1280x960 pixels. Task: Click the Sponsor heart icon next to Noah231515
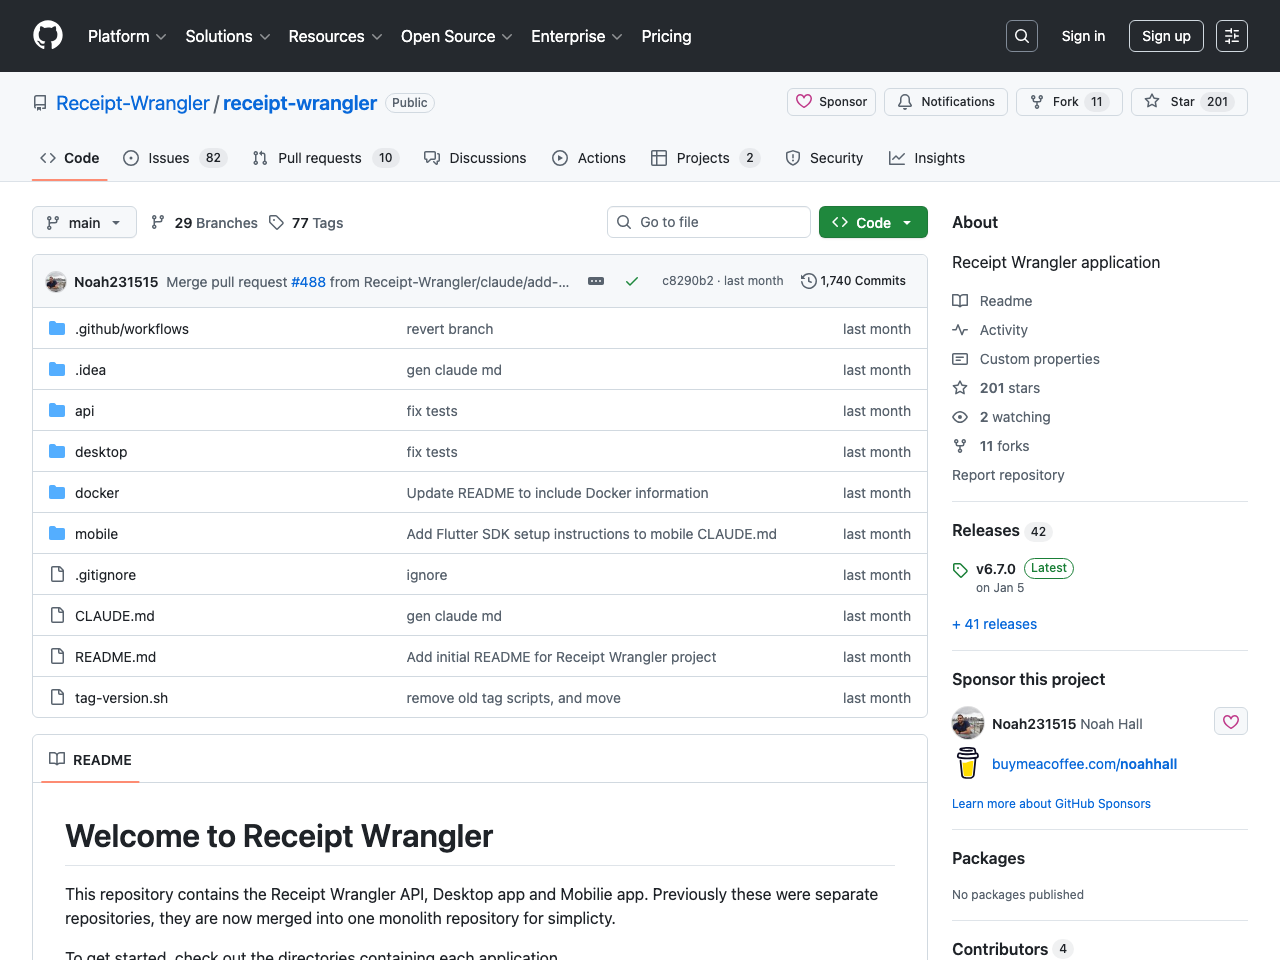(x=1230, y=721)
